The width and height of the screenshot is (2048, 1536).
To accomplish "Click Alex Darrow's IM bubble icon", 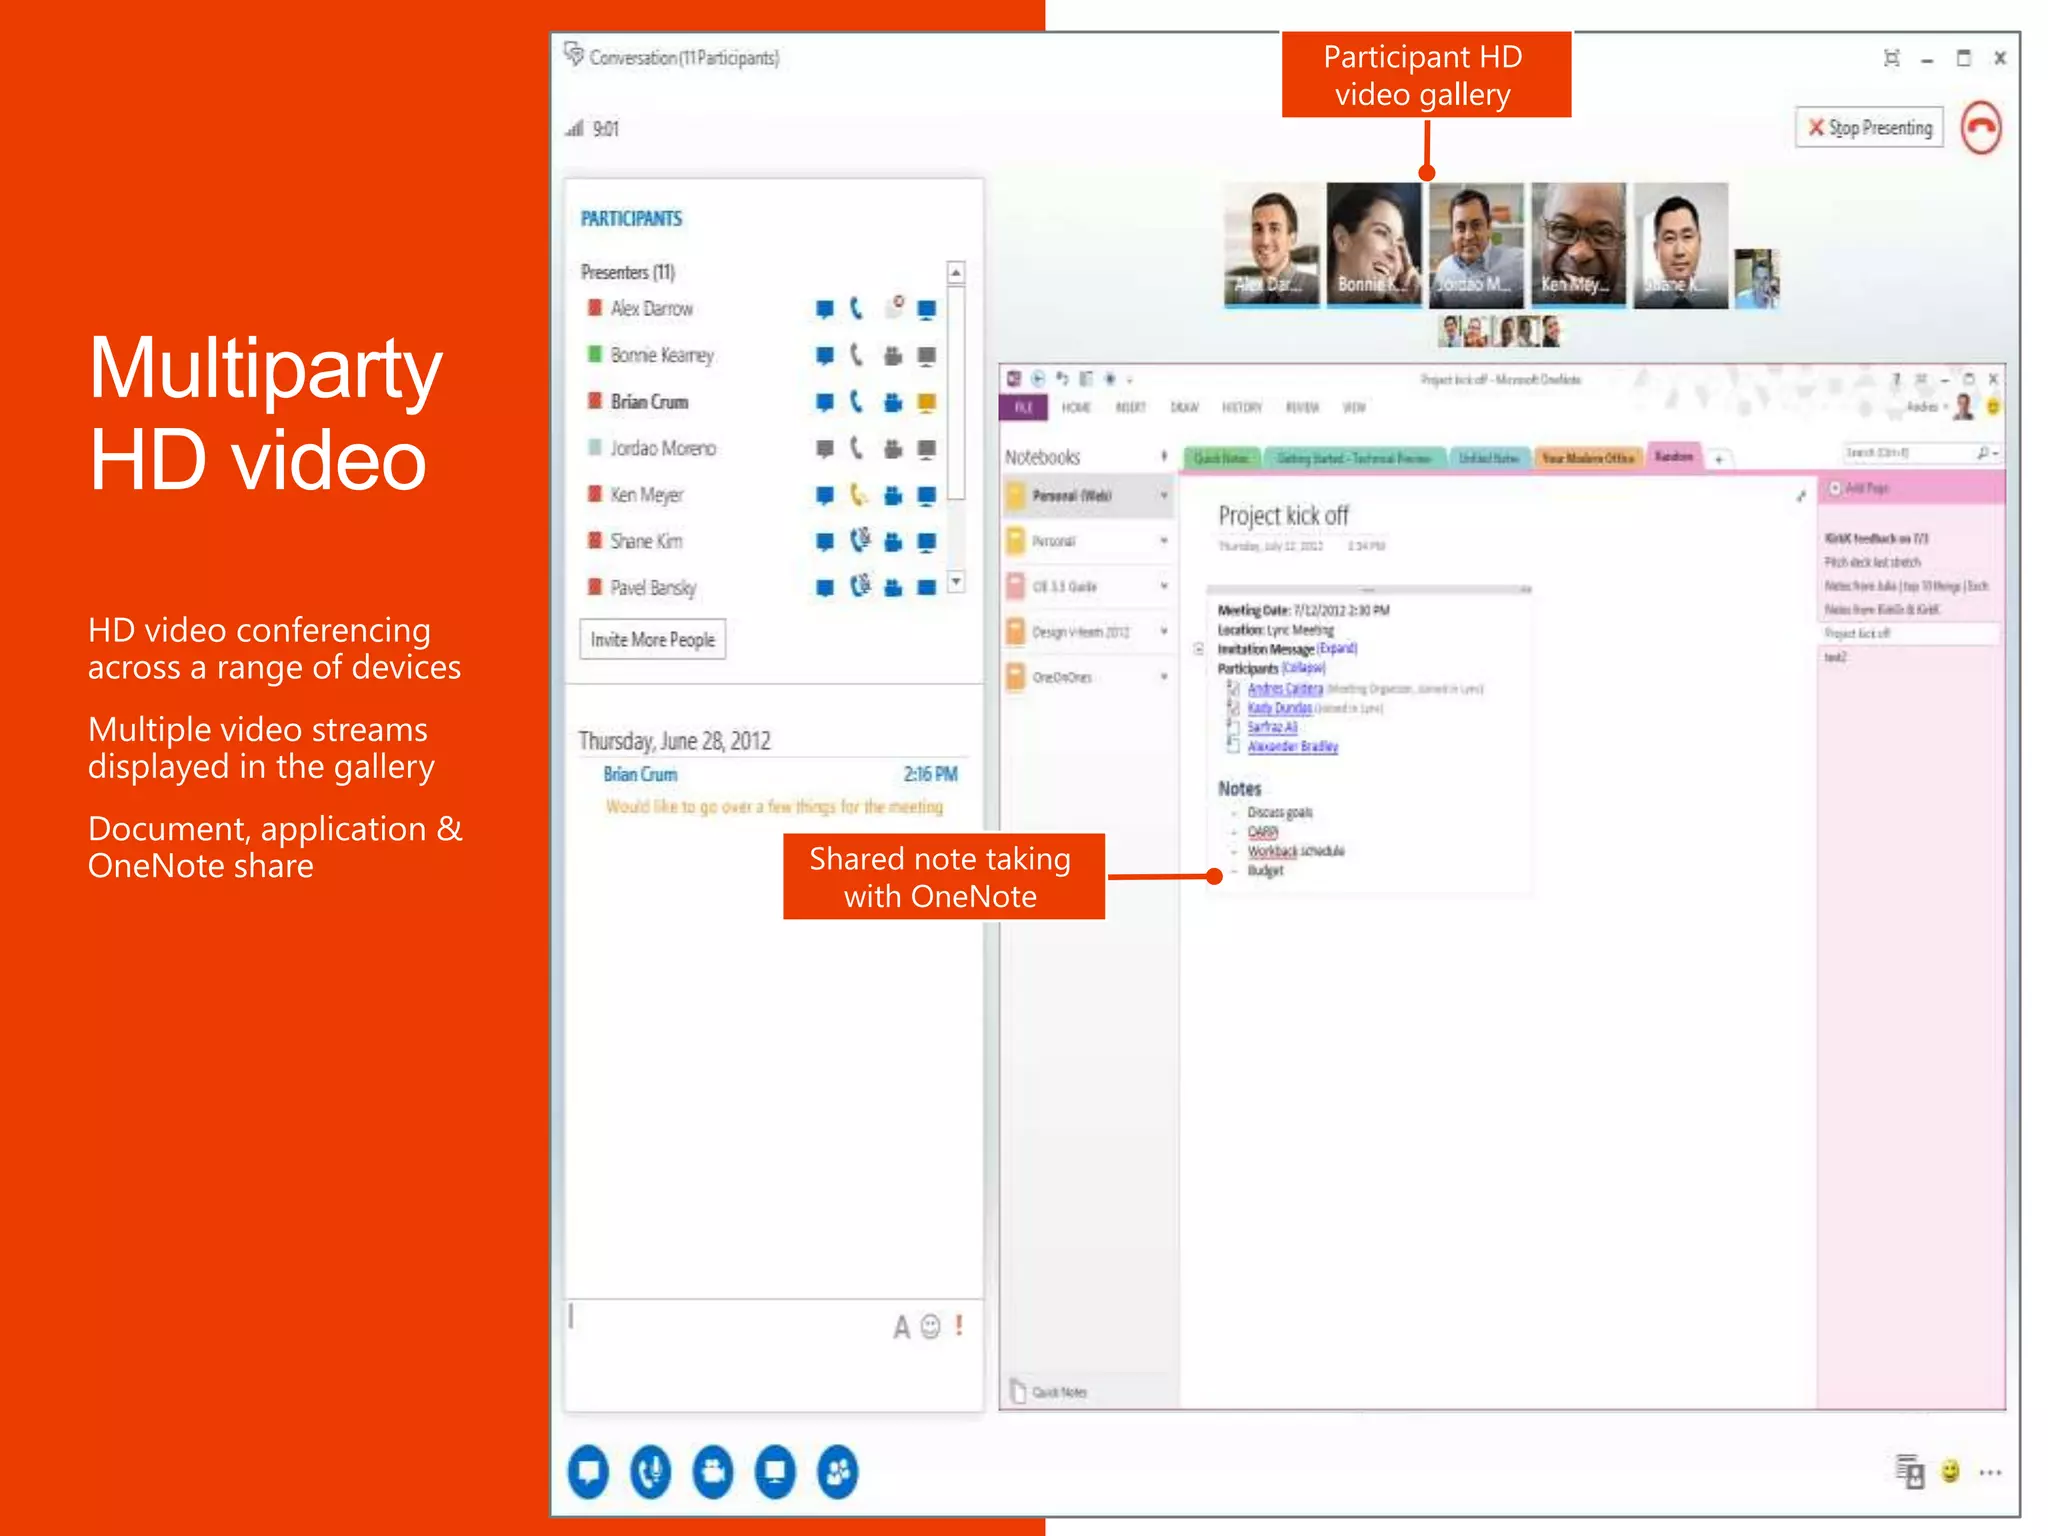I will click(x=824, y=309).
